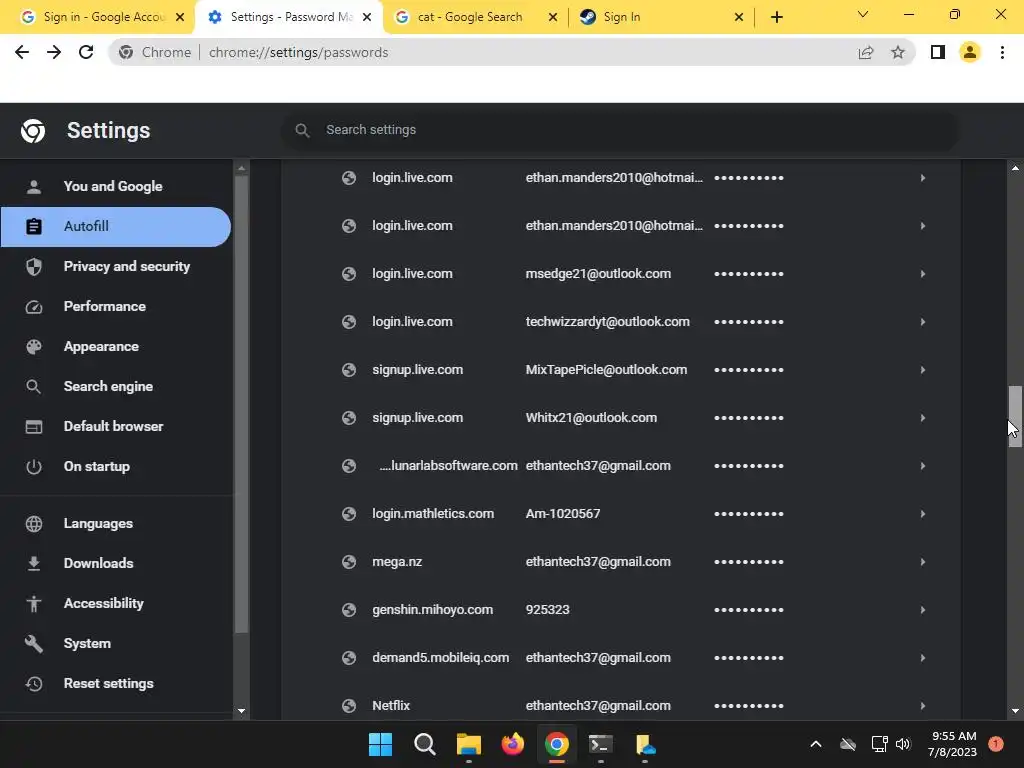The height and width of the screenshot is (768, 1024).
Task: Expand demand5.mobileiq.com entry arrow
Action: [x=923, y=658]
